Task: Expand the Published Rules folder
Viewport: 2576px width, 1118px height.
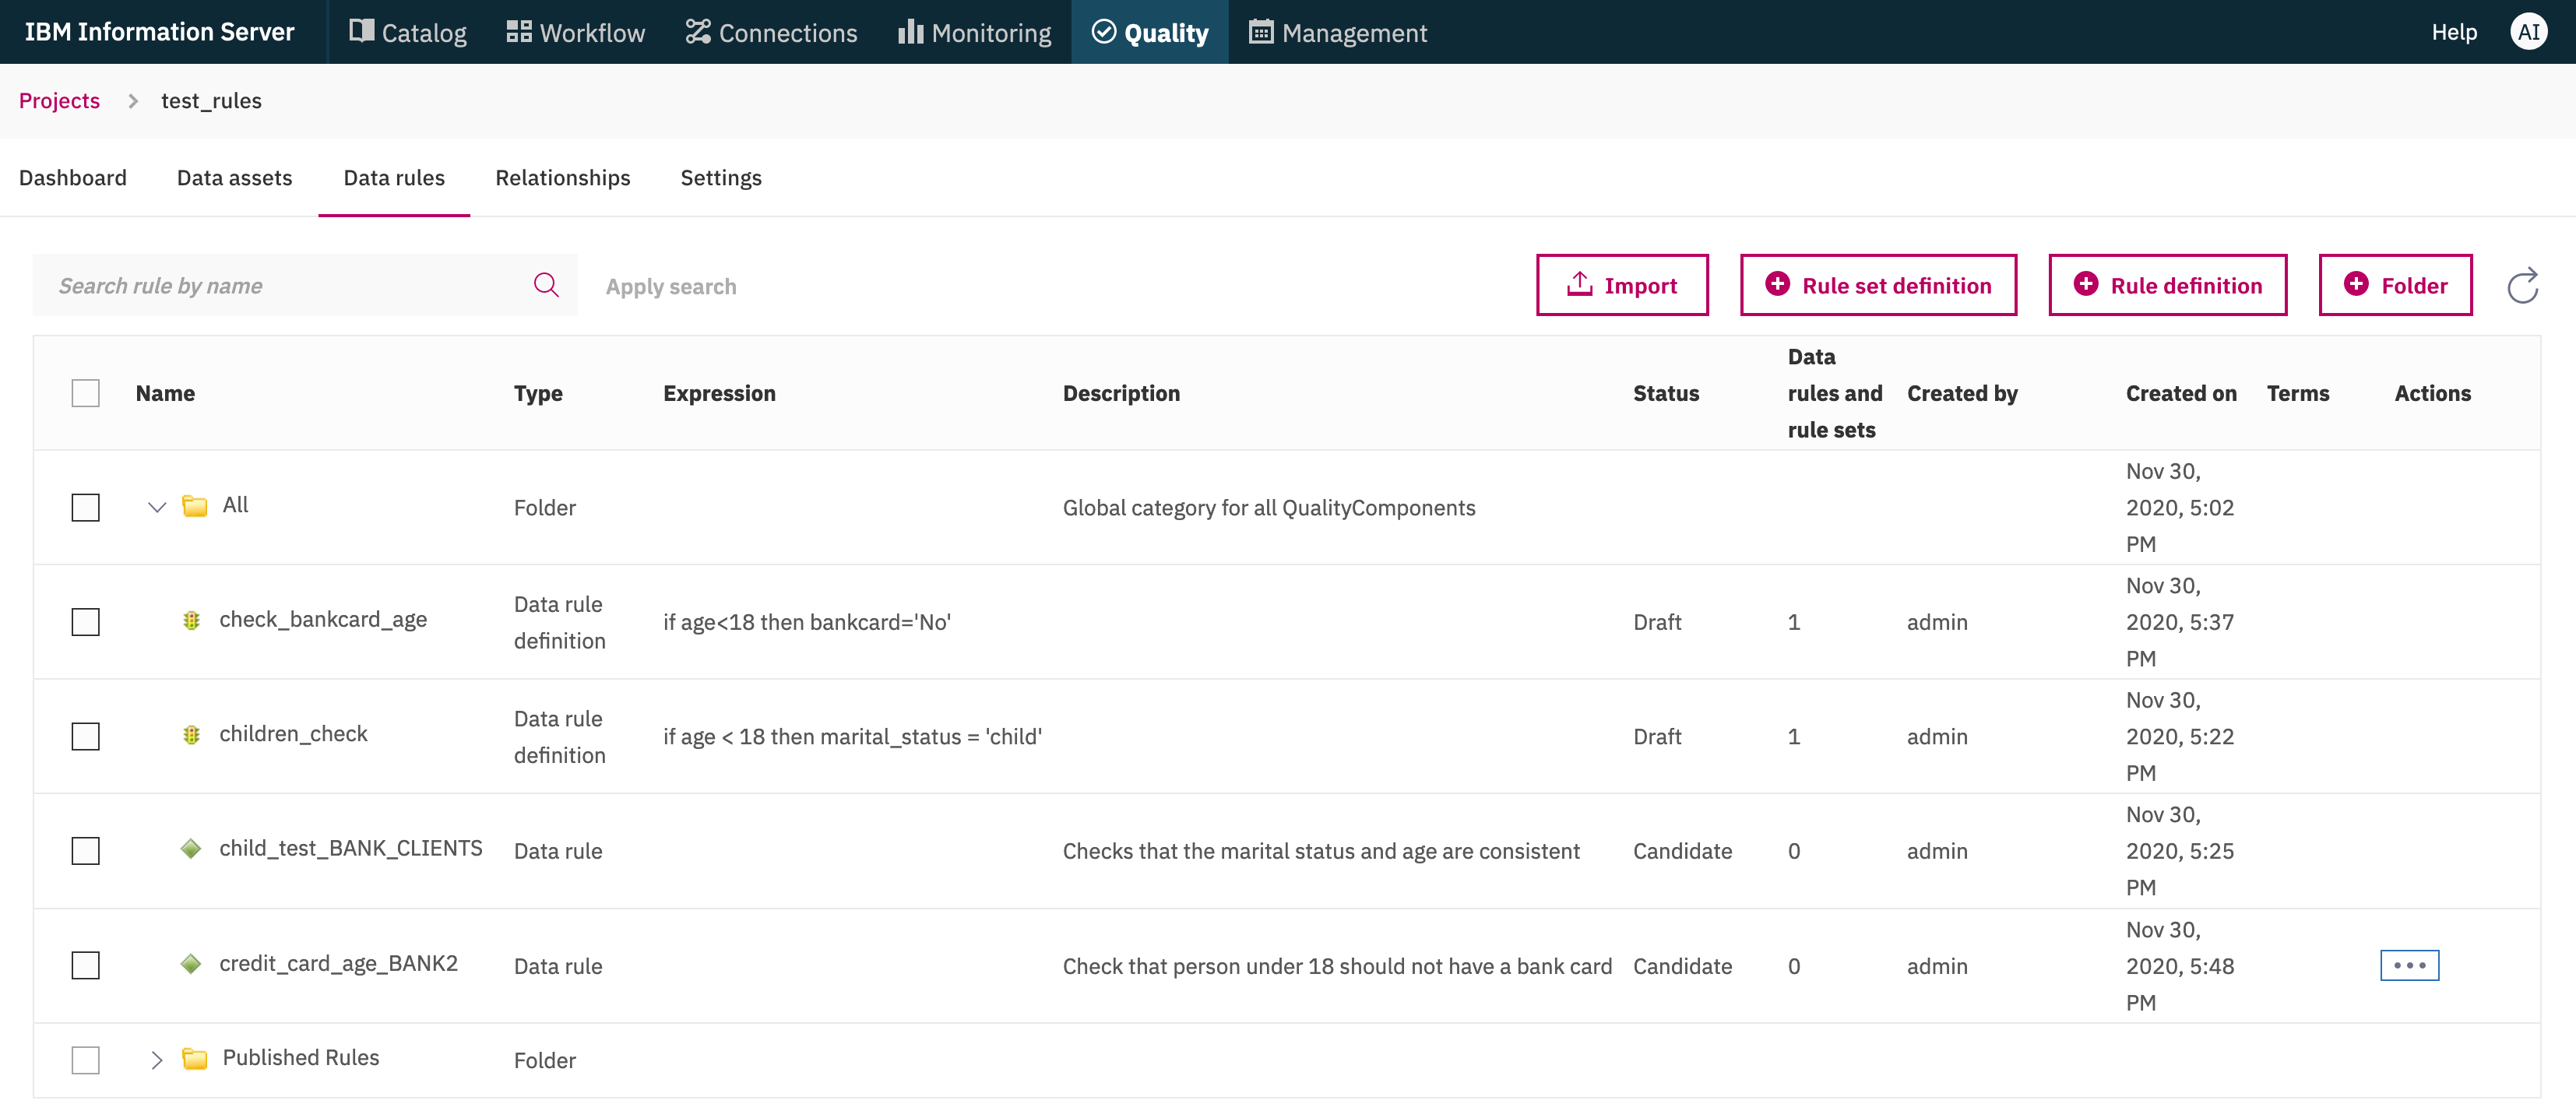Action: [x=157, y=1060]
